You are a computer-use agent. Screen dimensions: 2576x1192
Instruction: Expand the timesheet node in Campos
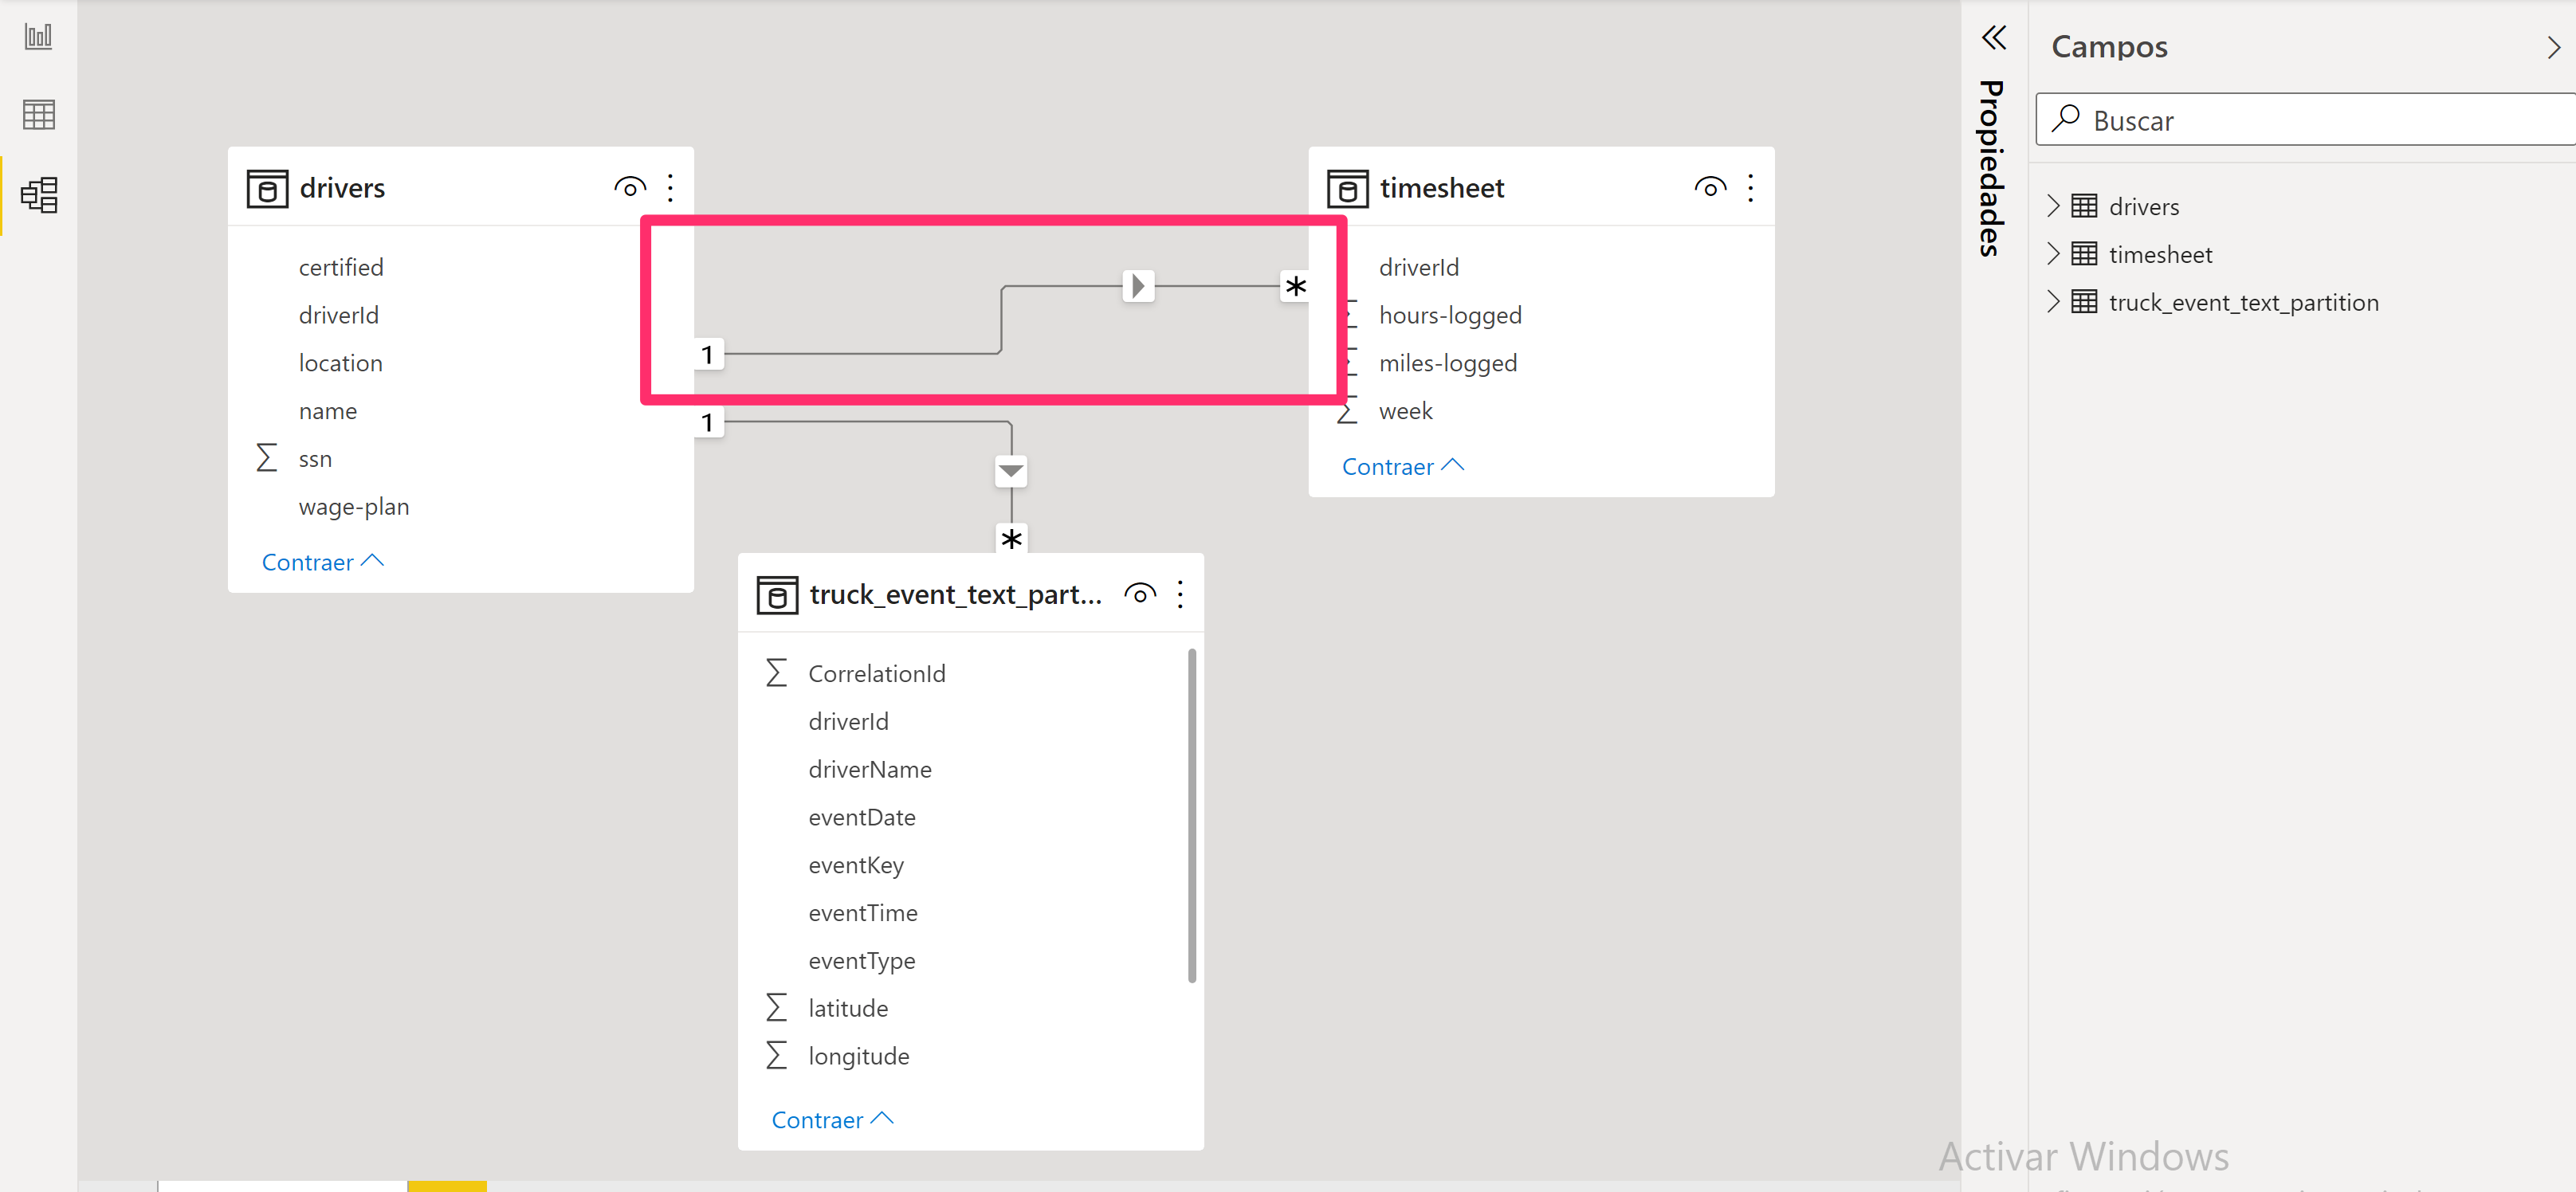coord(2053,254)
